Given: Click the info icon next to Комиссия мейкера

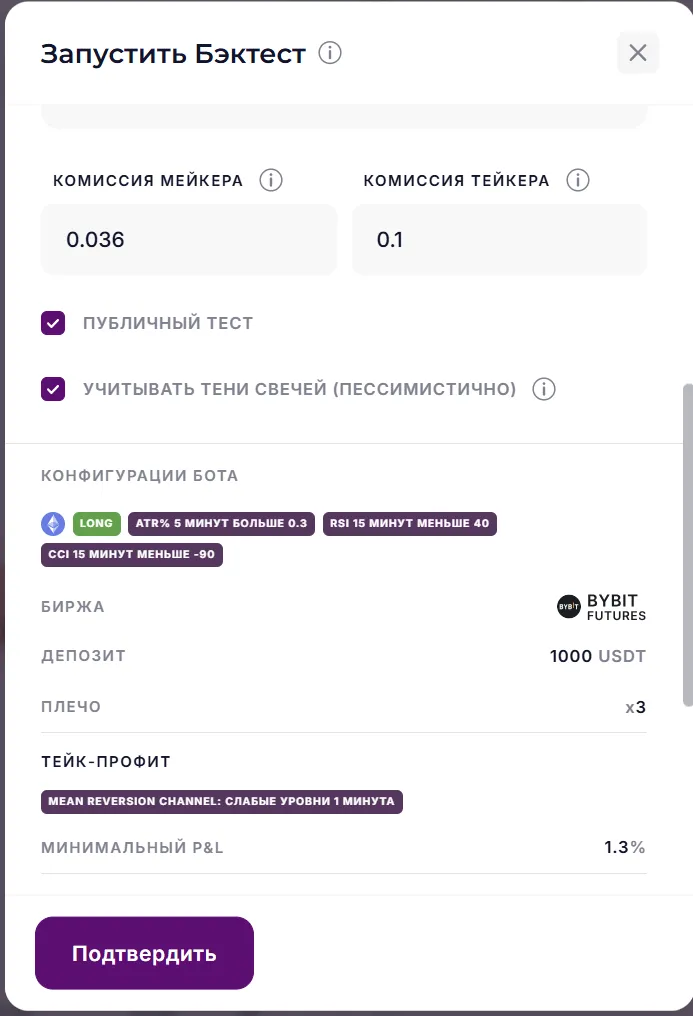Looking at the screenshot, I should [270, 181].
